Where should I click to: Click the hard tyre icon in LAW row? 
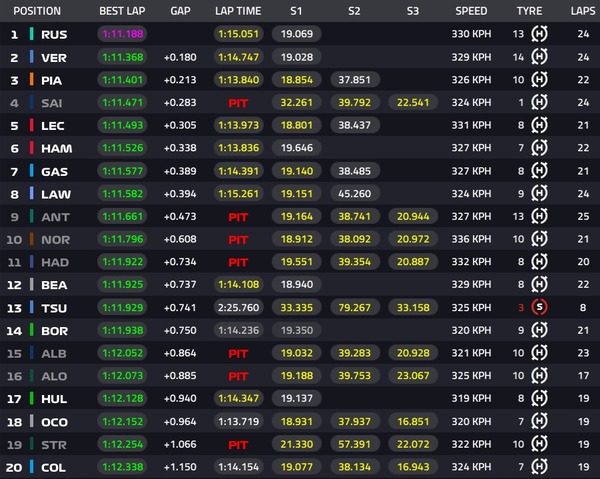(539, 194)
